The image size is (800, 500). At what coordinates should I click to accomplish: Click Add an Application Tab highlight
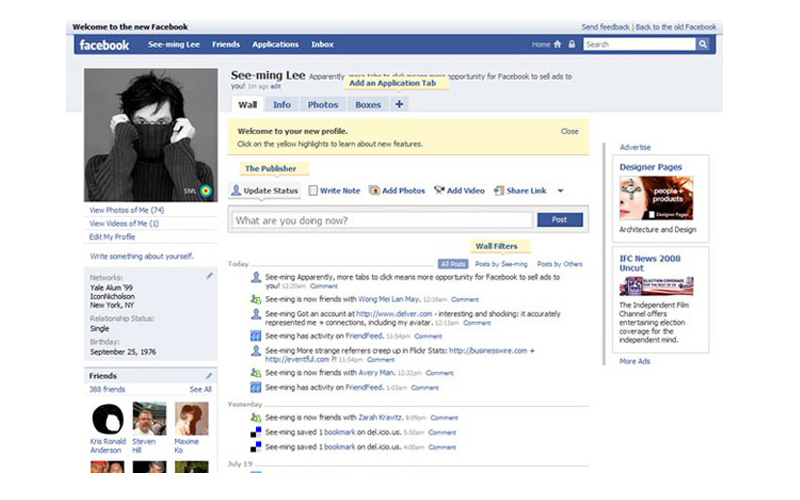tap(396, 83)
